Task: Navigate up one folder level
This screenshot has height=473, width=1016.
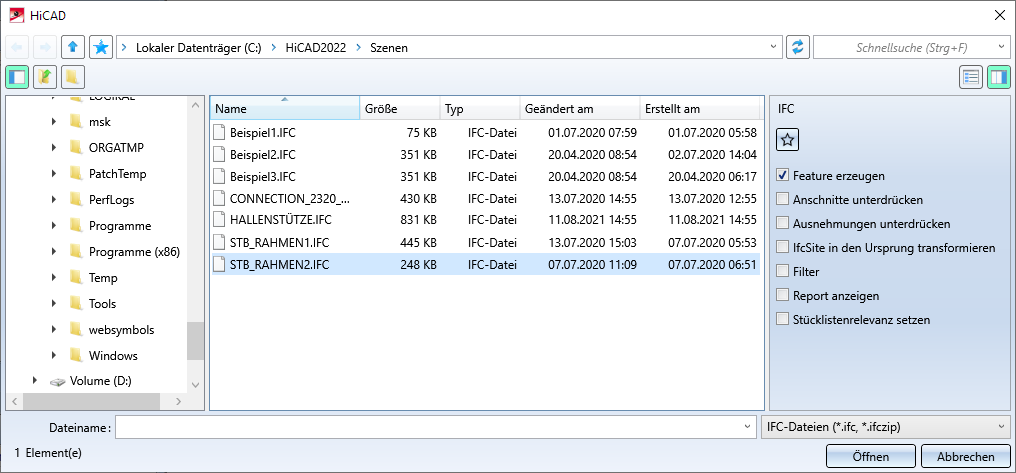Action: click(73, 47)
